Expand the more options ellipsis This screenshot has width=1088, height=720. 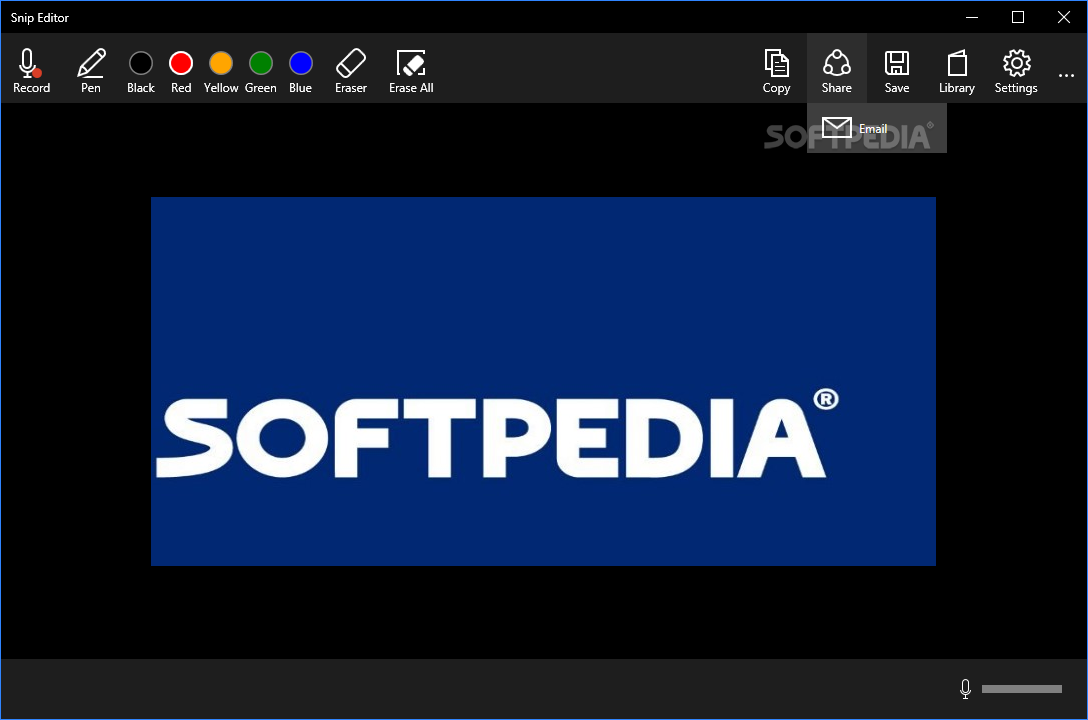pos(1066,75)
